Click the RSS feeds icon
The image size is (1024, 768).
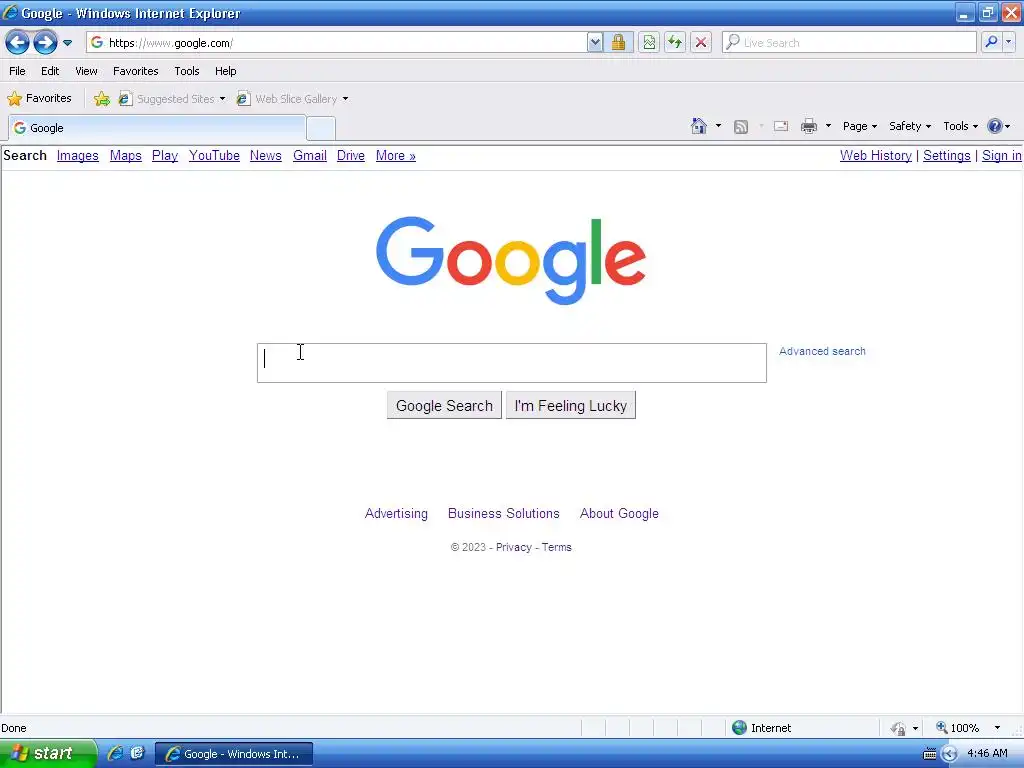point(741,127)
